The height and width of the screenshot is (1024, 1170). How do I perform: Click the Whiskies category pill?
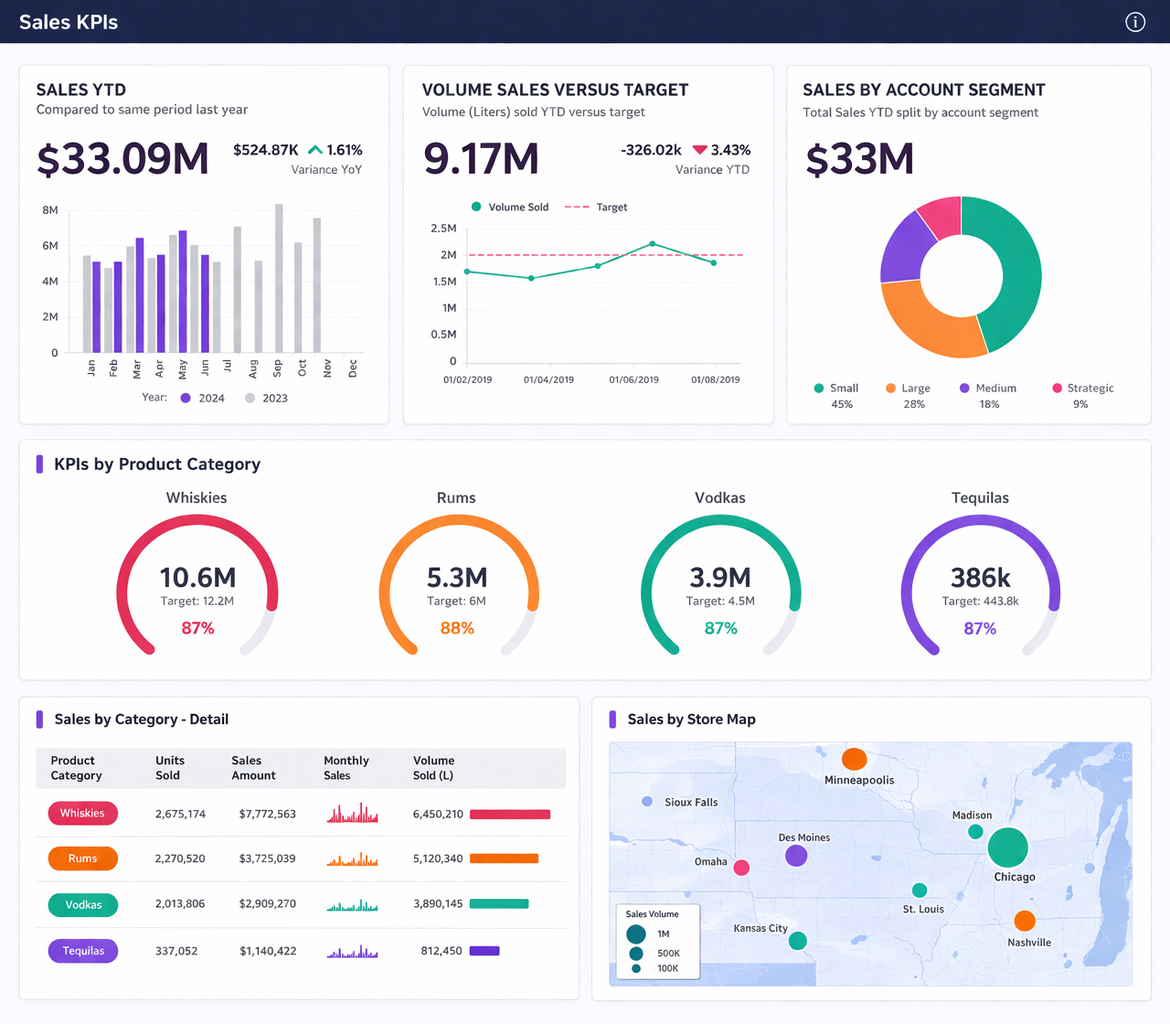83,813
